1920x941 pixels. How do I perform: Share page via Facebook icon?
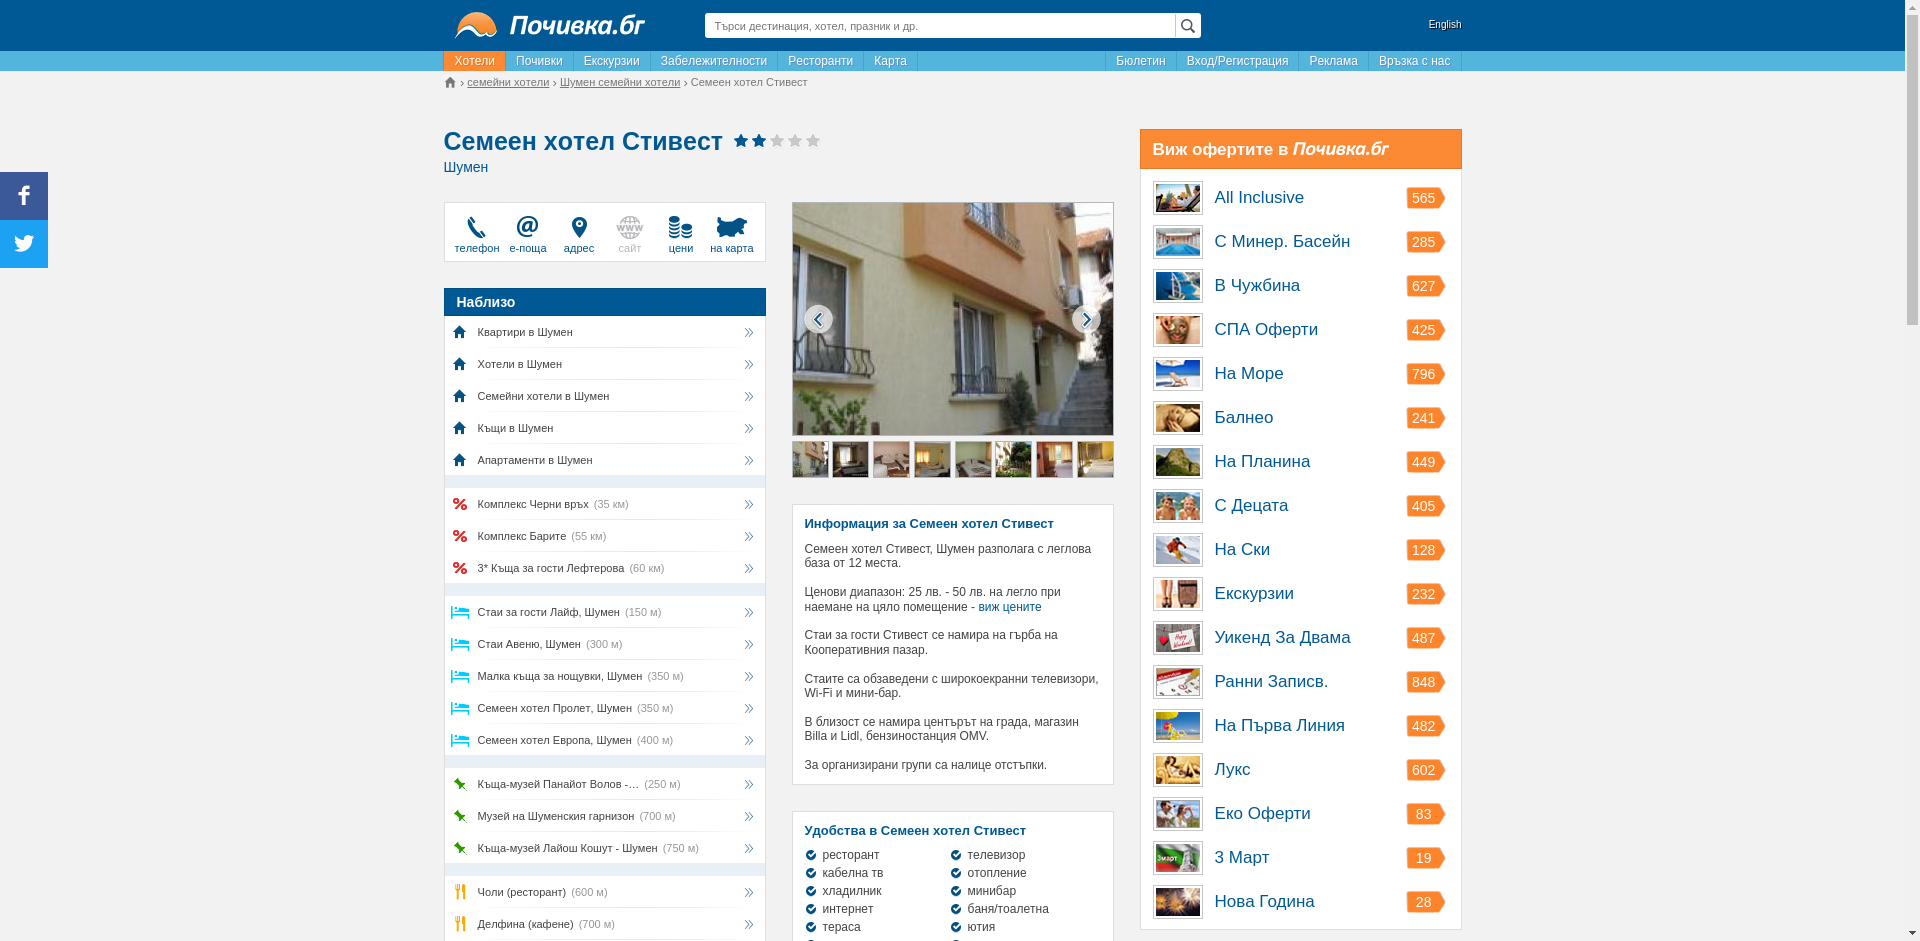tap(24, 196)
